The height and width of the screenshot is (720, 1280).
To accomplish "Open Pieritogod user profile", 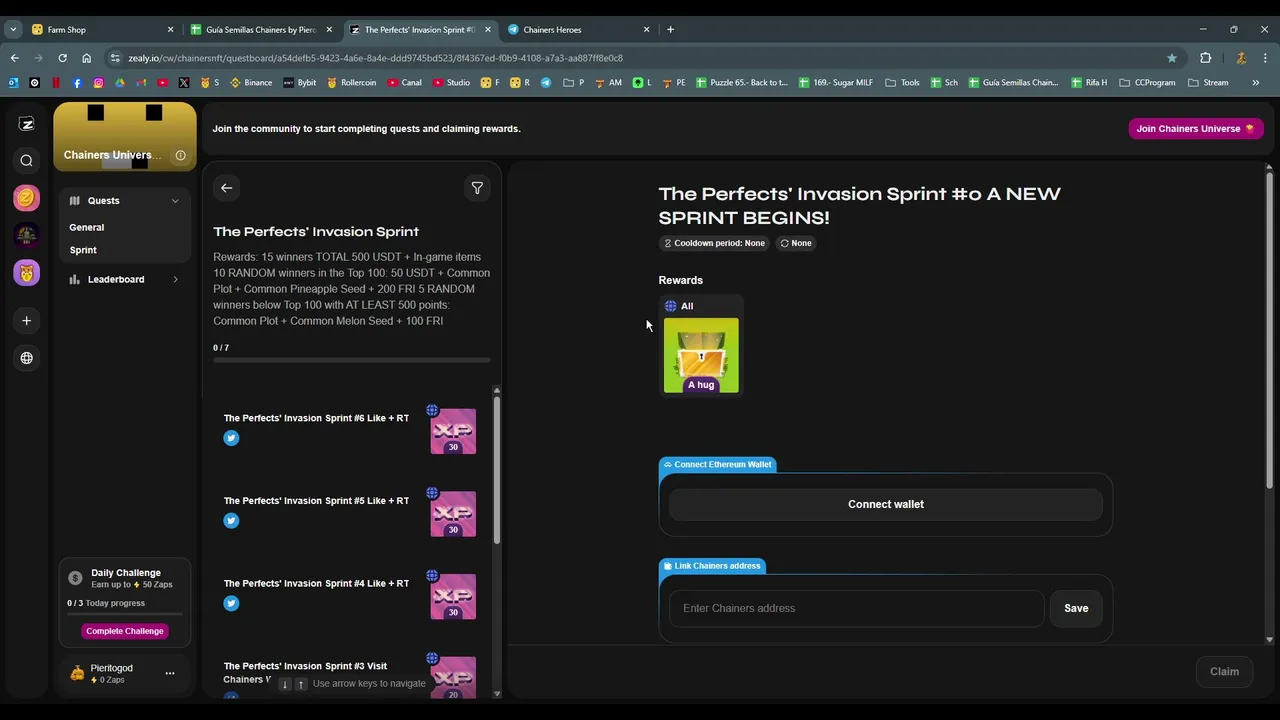I will point(111,674).
